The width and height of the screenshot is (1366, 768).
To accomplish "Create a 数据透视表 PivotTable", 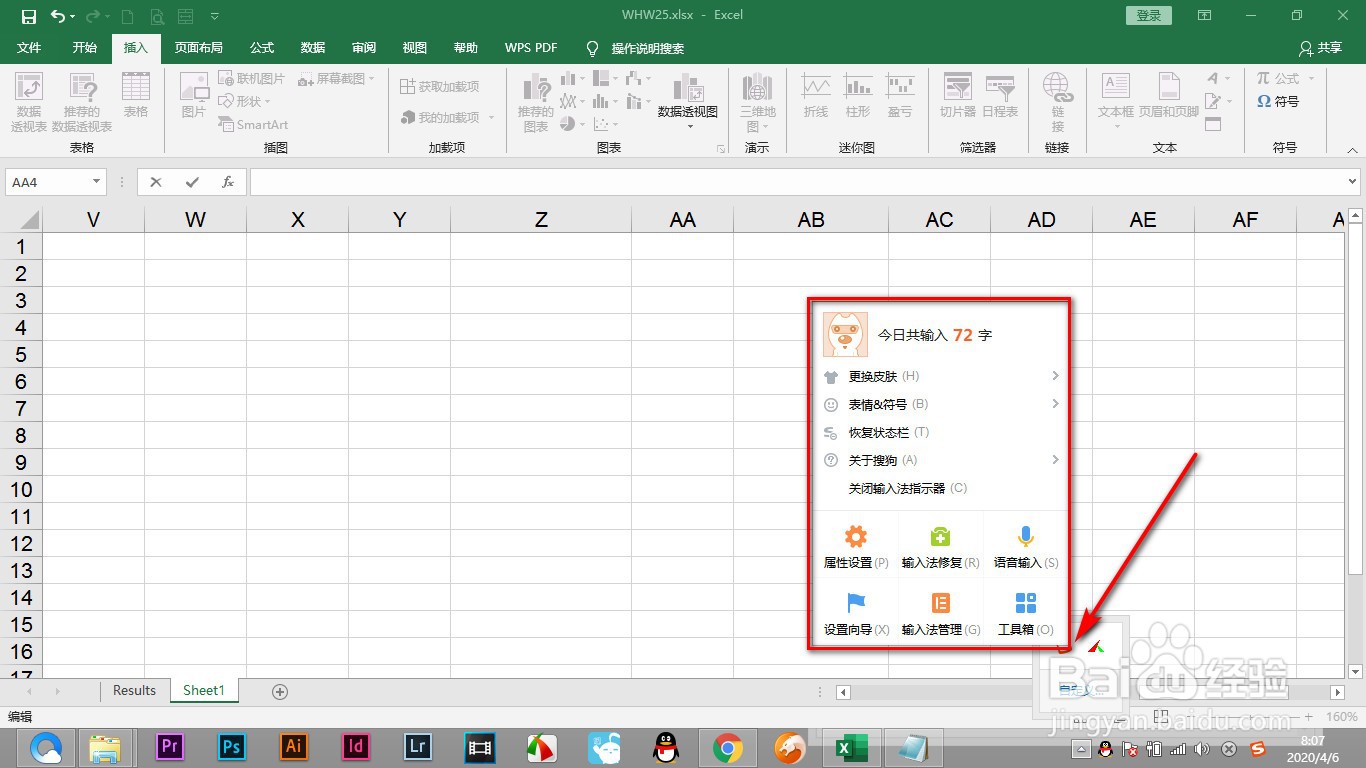I will [28, 100].
